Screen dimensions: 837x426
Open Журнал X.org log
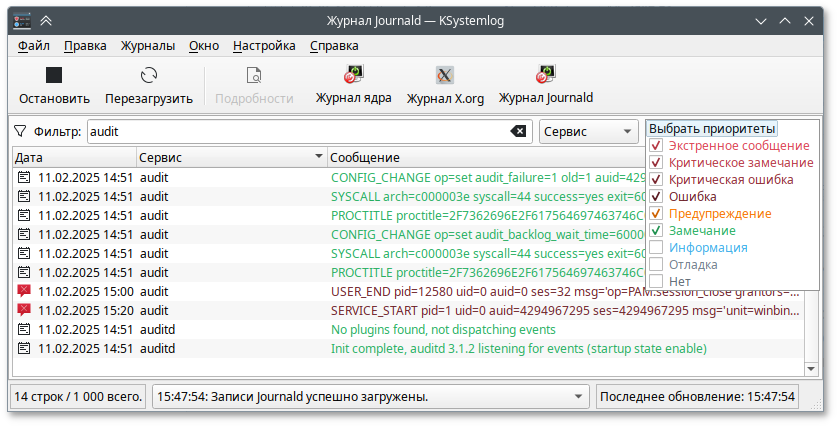pos(445,76)
